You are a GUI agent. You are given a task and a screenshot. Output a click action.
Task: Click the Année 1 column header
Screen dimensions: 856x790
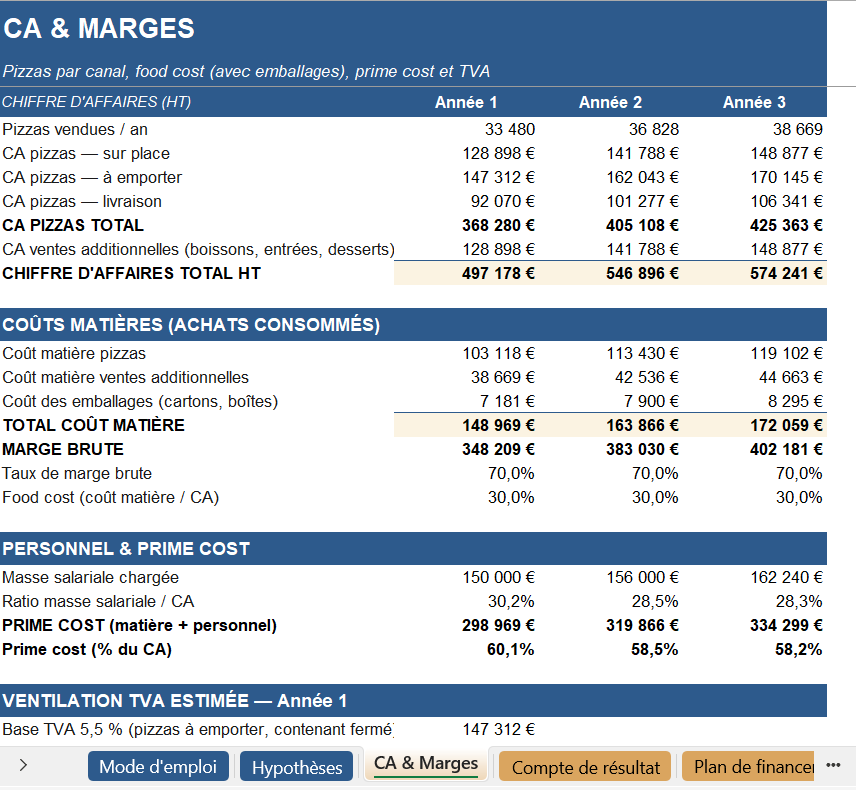pos(466,102)
